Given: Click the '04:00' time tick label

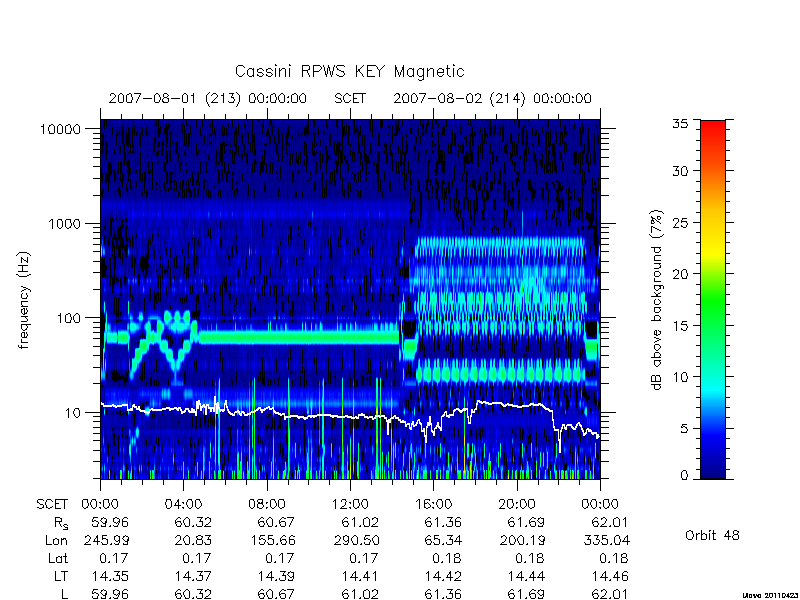Looking at the screenshot, I should (x=183, y=505).
